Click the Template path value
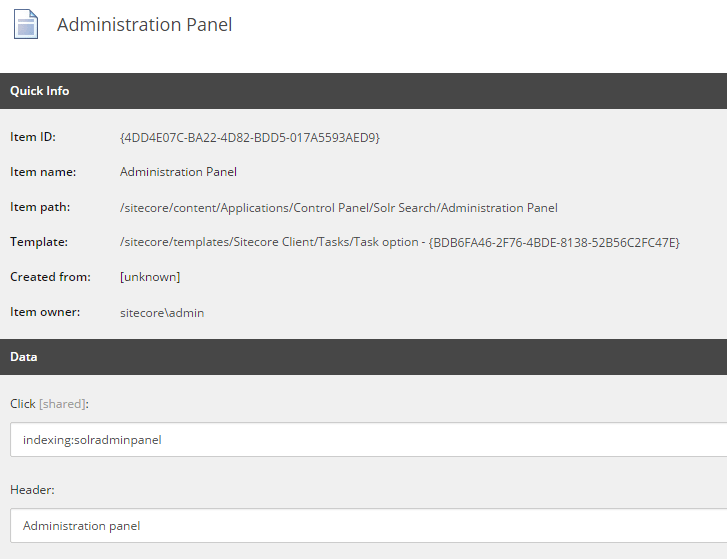The image size is (727, 559). [399, 242]
